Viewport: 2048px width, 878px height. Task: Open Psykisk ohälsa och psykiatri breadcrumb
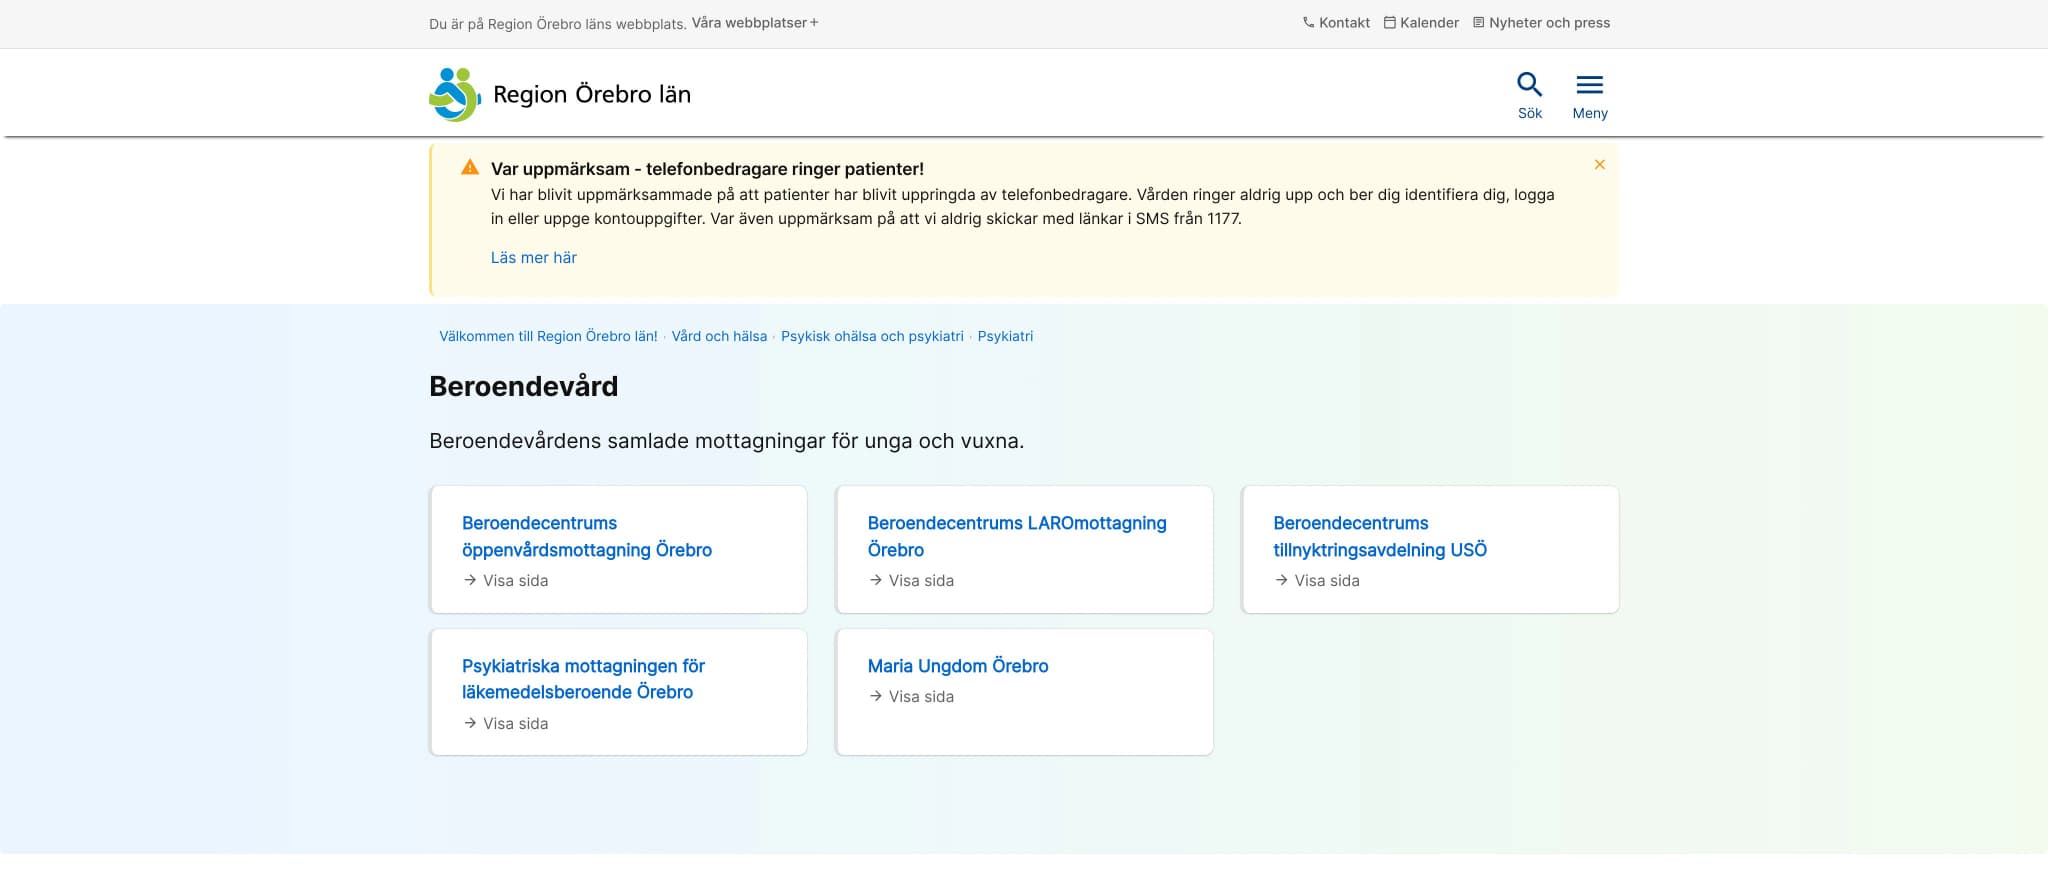pyautogui.click(x=872, y=337)
